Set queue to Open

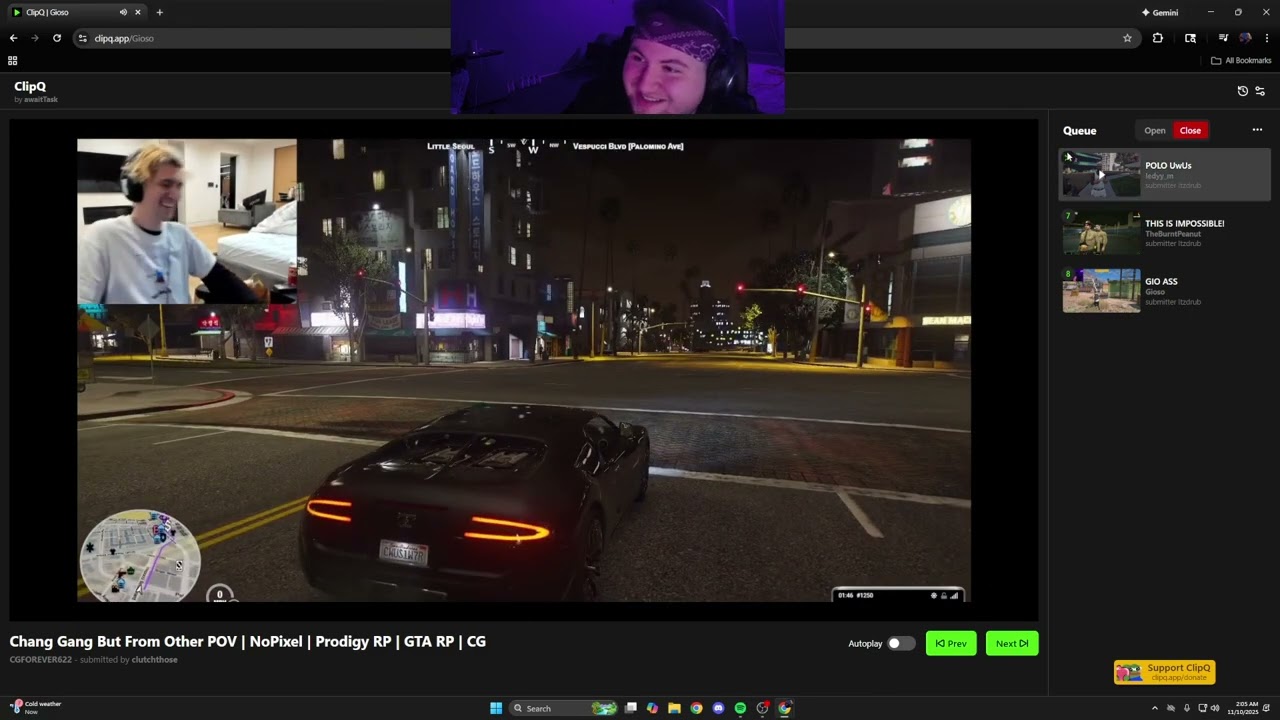point(1155,131)
